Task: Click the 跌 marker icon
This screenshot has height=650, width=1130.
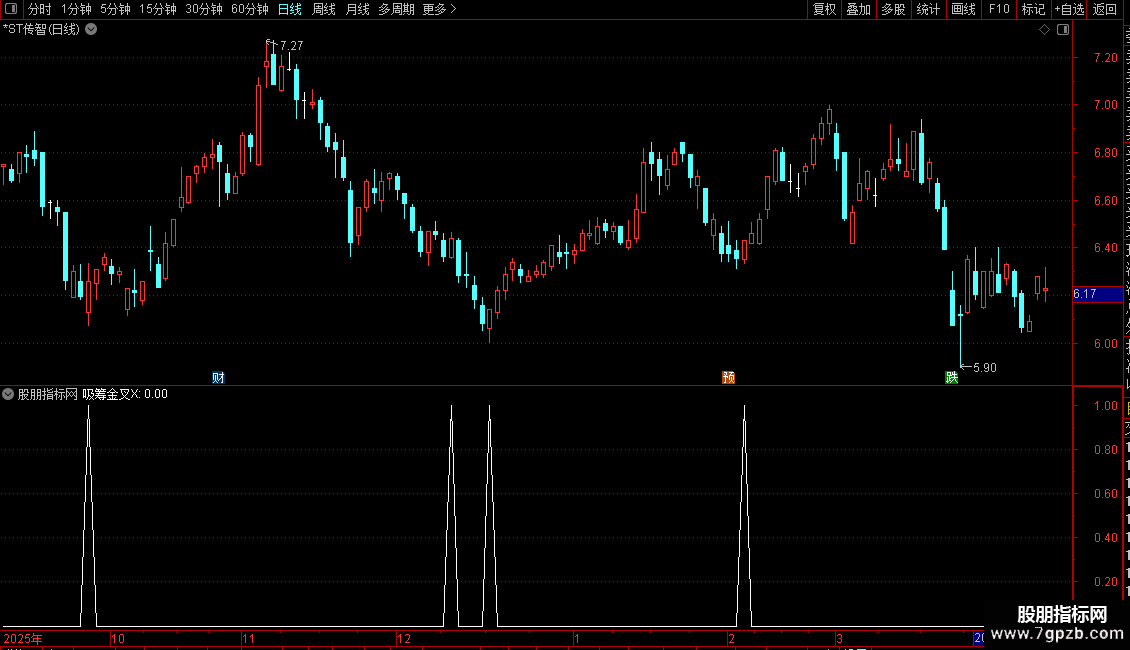Action: (951, 378)
